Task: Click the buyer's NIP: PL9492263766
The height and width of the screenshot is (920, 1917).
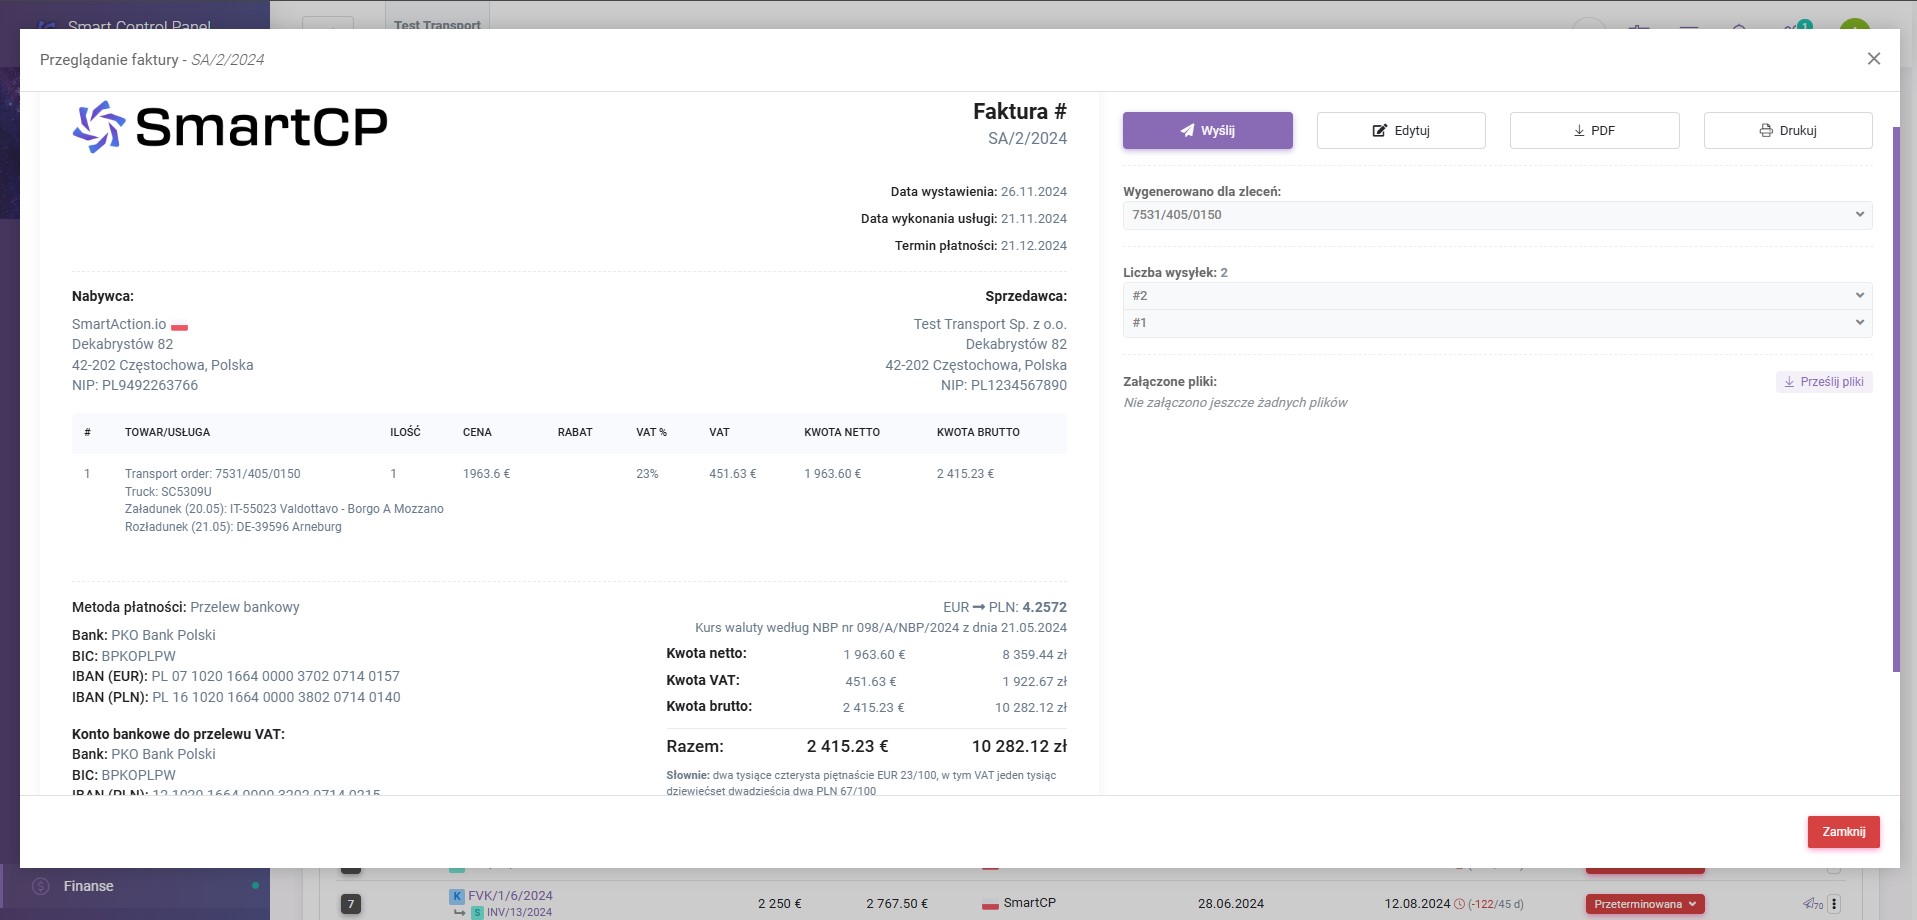Action: tap(135, 385)
